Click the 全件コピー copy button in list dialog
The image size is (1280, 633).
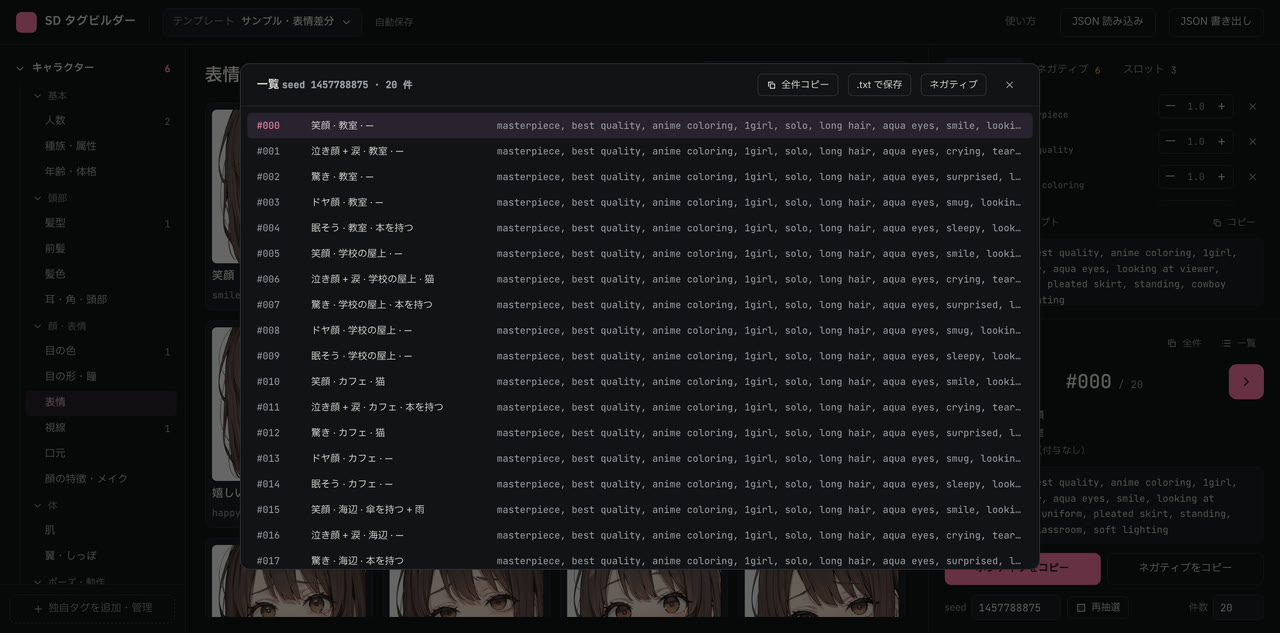tap(797, 85)
